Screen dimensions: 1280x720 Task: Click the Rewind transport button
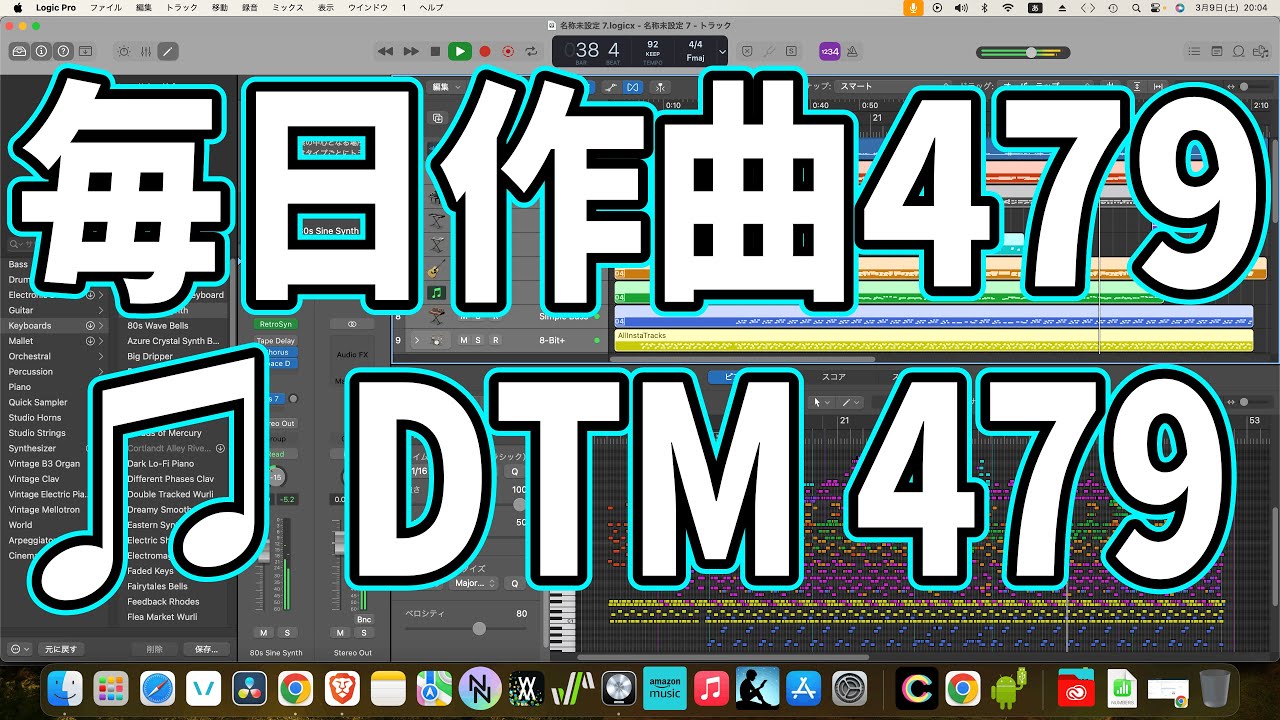386,51
